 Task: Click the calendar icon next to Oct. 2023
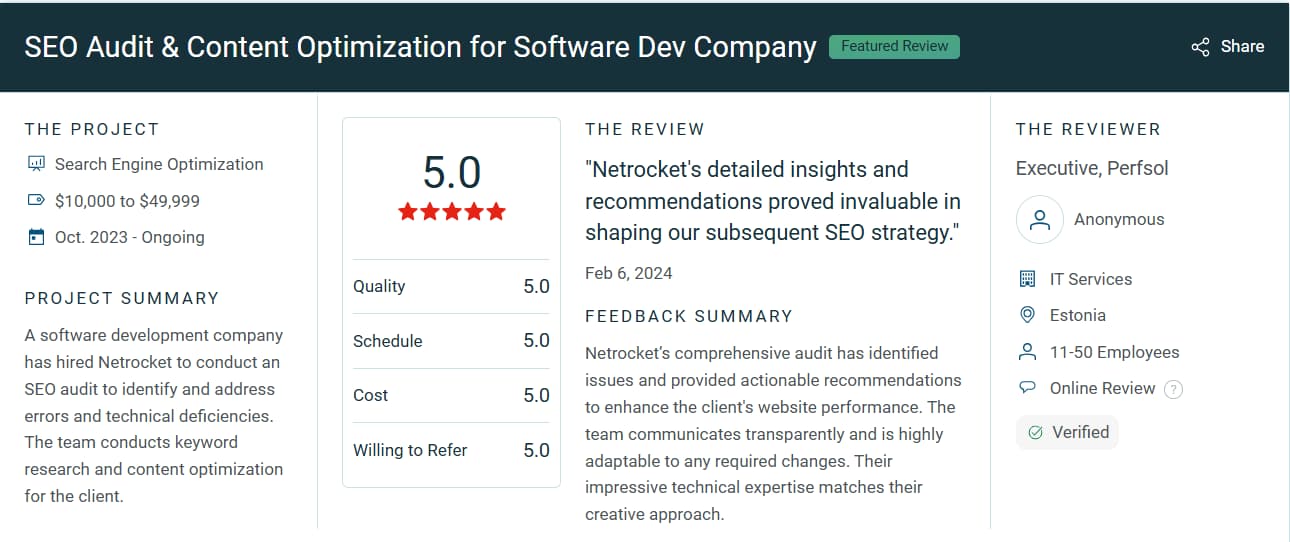click(37, 238)
